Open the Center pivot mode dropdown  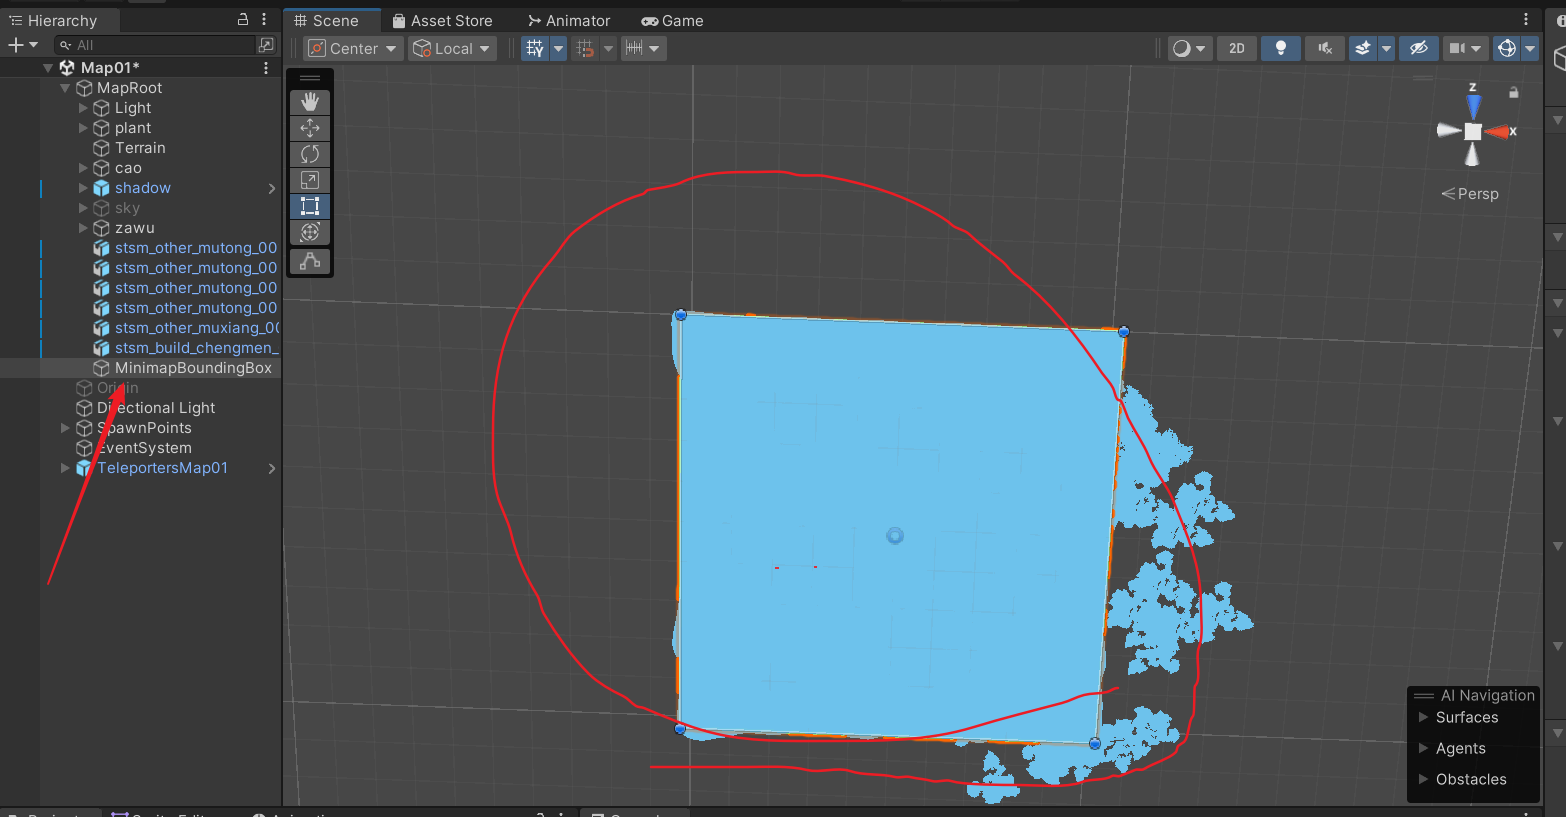pos(353,49)
